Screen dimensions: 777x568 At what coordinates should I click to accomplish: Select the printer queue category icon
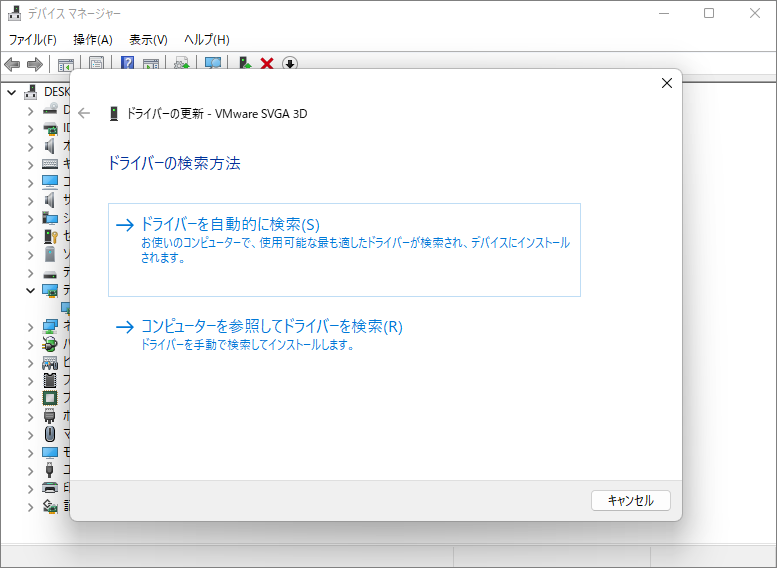coord(50,488)
